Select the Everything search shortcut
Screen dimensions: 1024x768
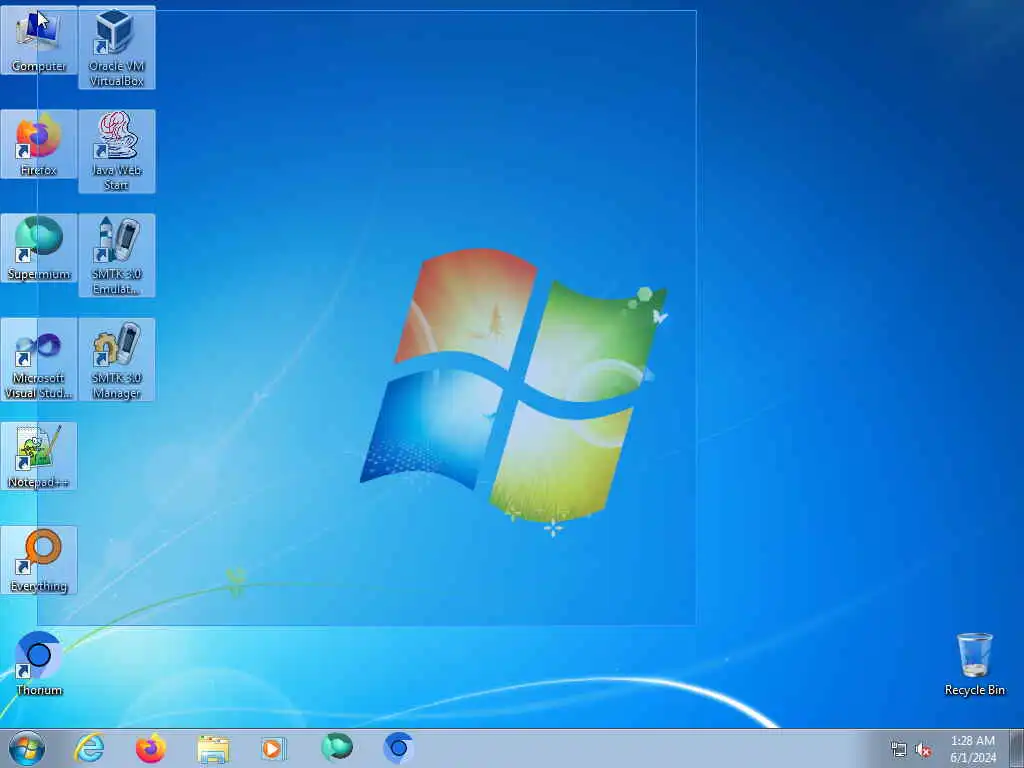[39, 560]
